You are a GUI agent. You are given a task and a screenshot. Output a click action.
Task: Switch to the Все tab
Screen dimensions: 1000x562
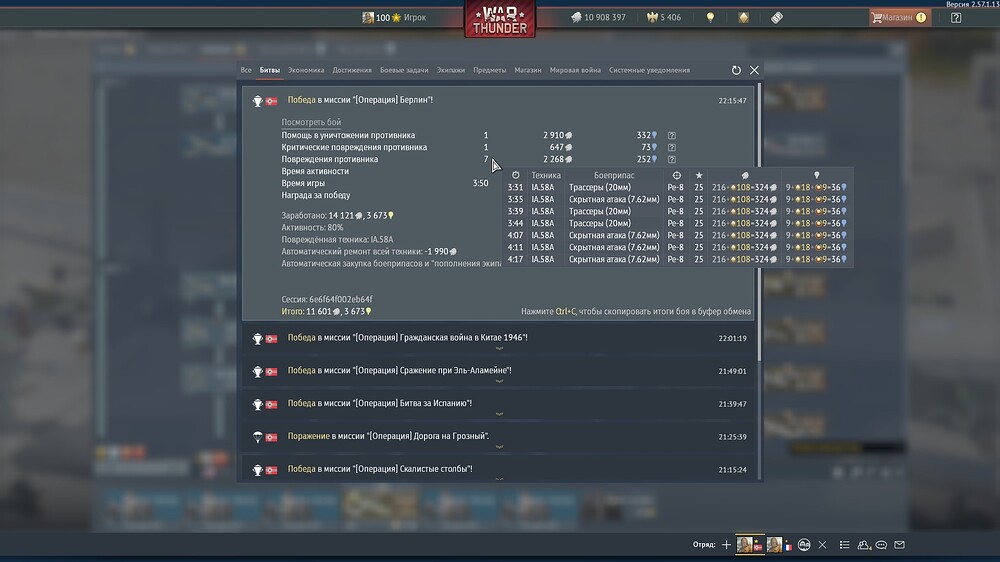[246, 70]
